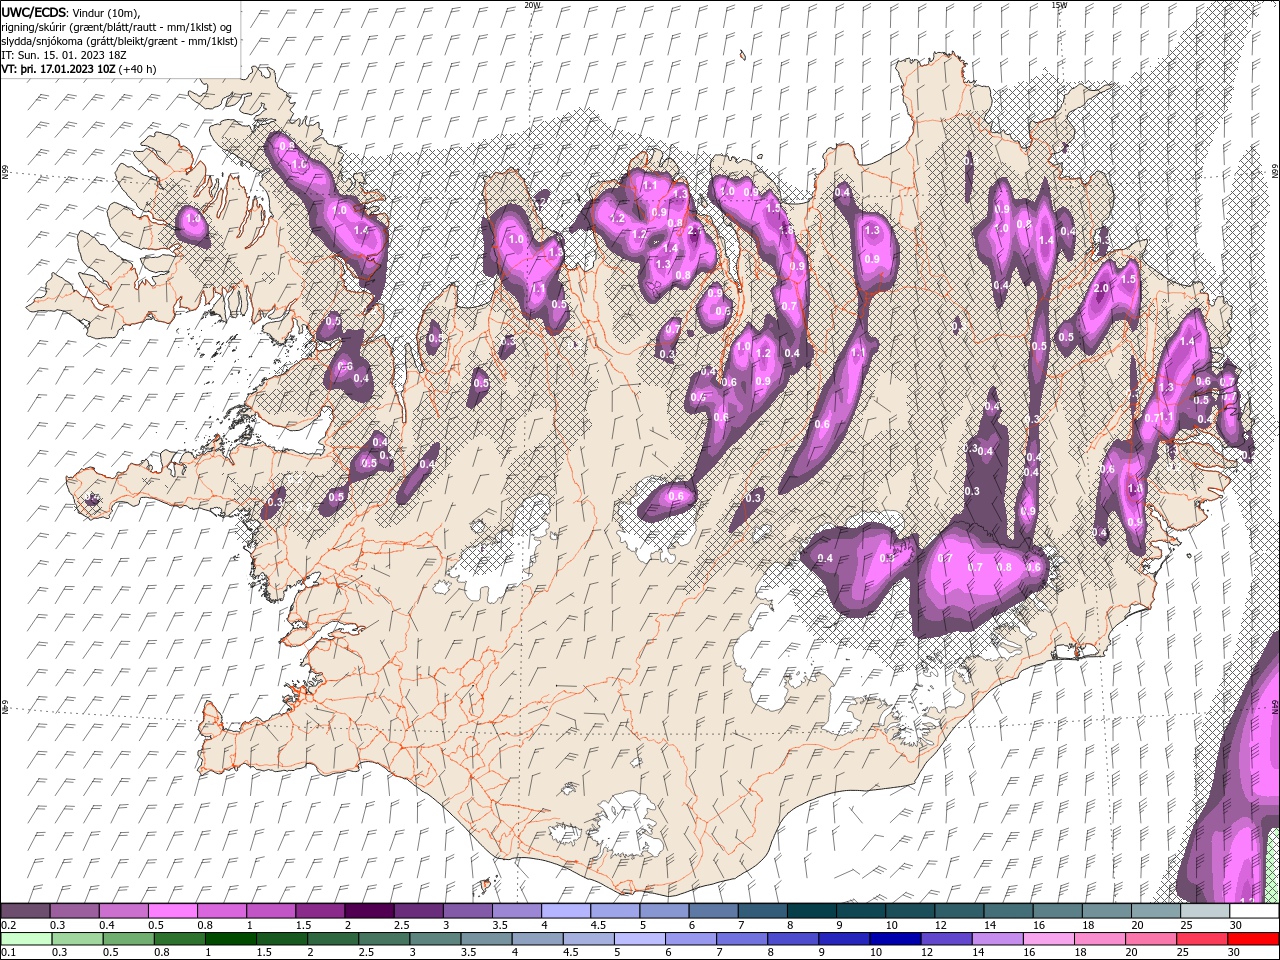Pick the darkest purple swatch at 2 in snow scale
The height and width of the screenshot is (960, 1280).
pos(368,911)
